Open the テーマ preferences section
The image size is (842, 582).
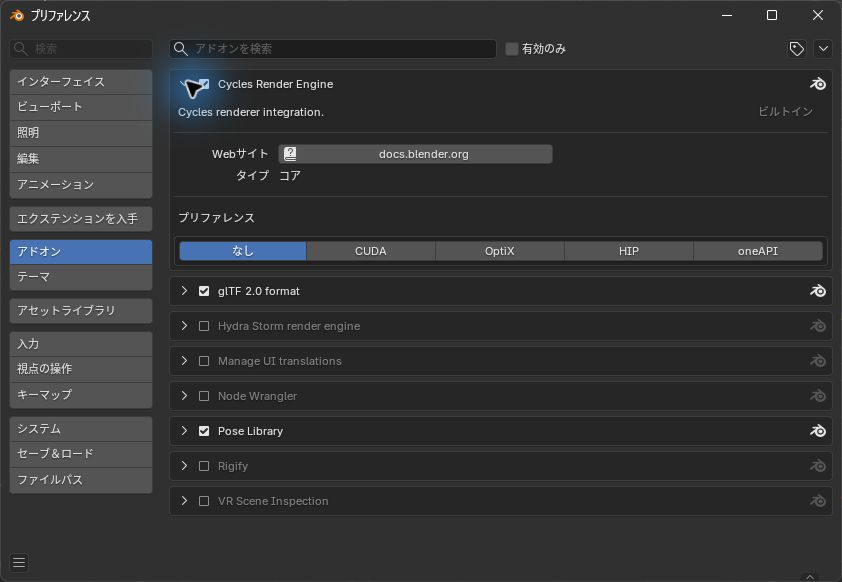81,277
